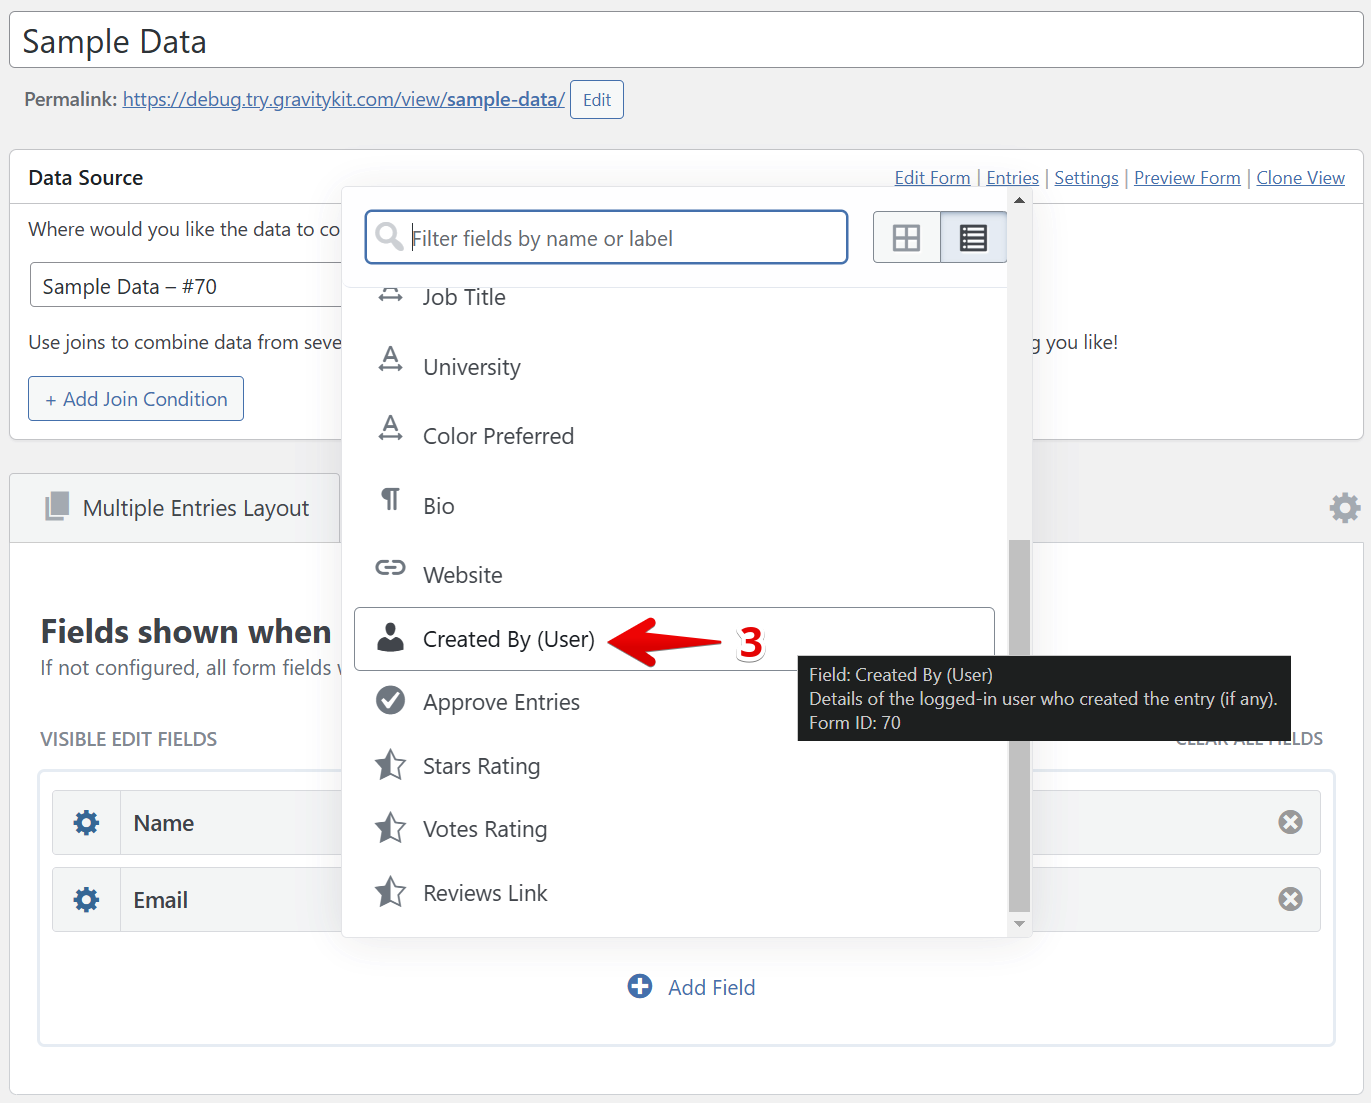Click the field list scrollbar thumb
1371x1103 pixels.
click(x=1019, y=726)
